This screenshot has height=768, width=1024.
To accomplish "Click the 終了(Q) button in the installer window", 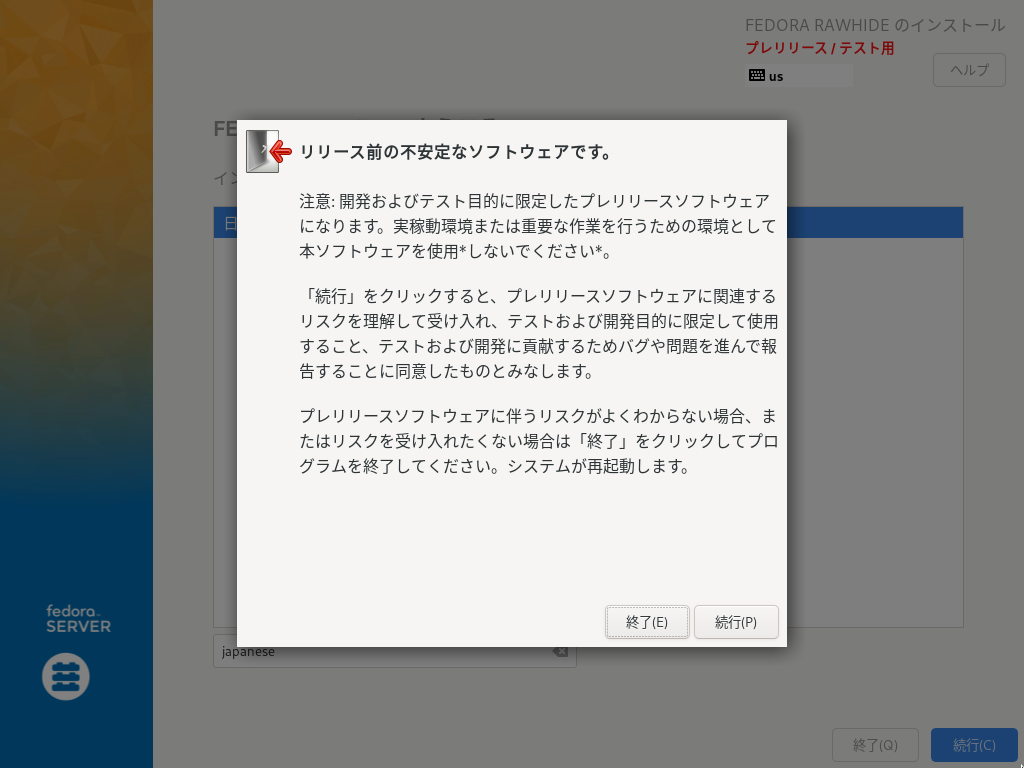I will coord(875,745).
